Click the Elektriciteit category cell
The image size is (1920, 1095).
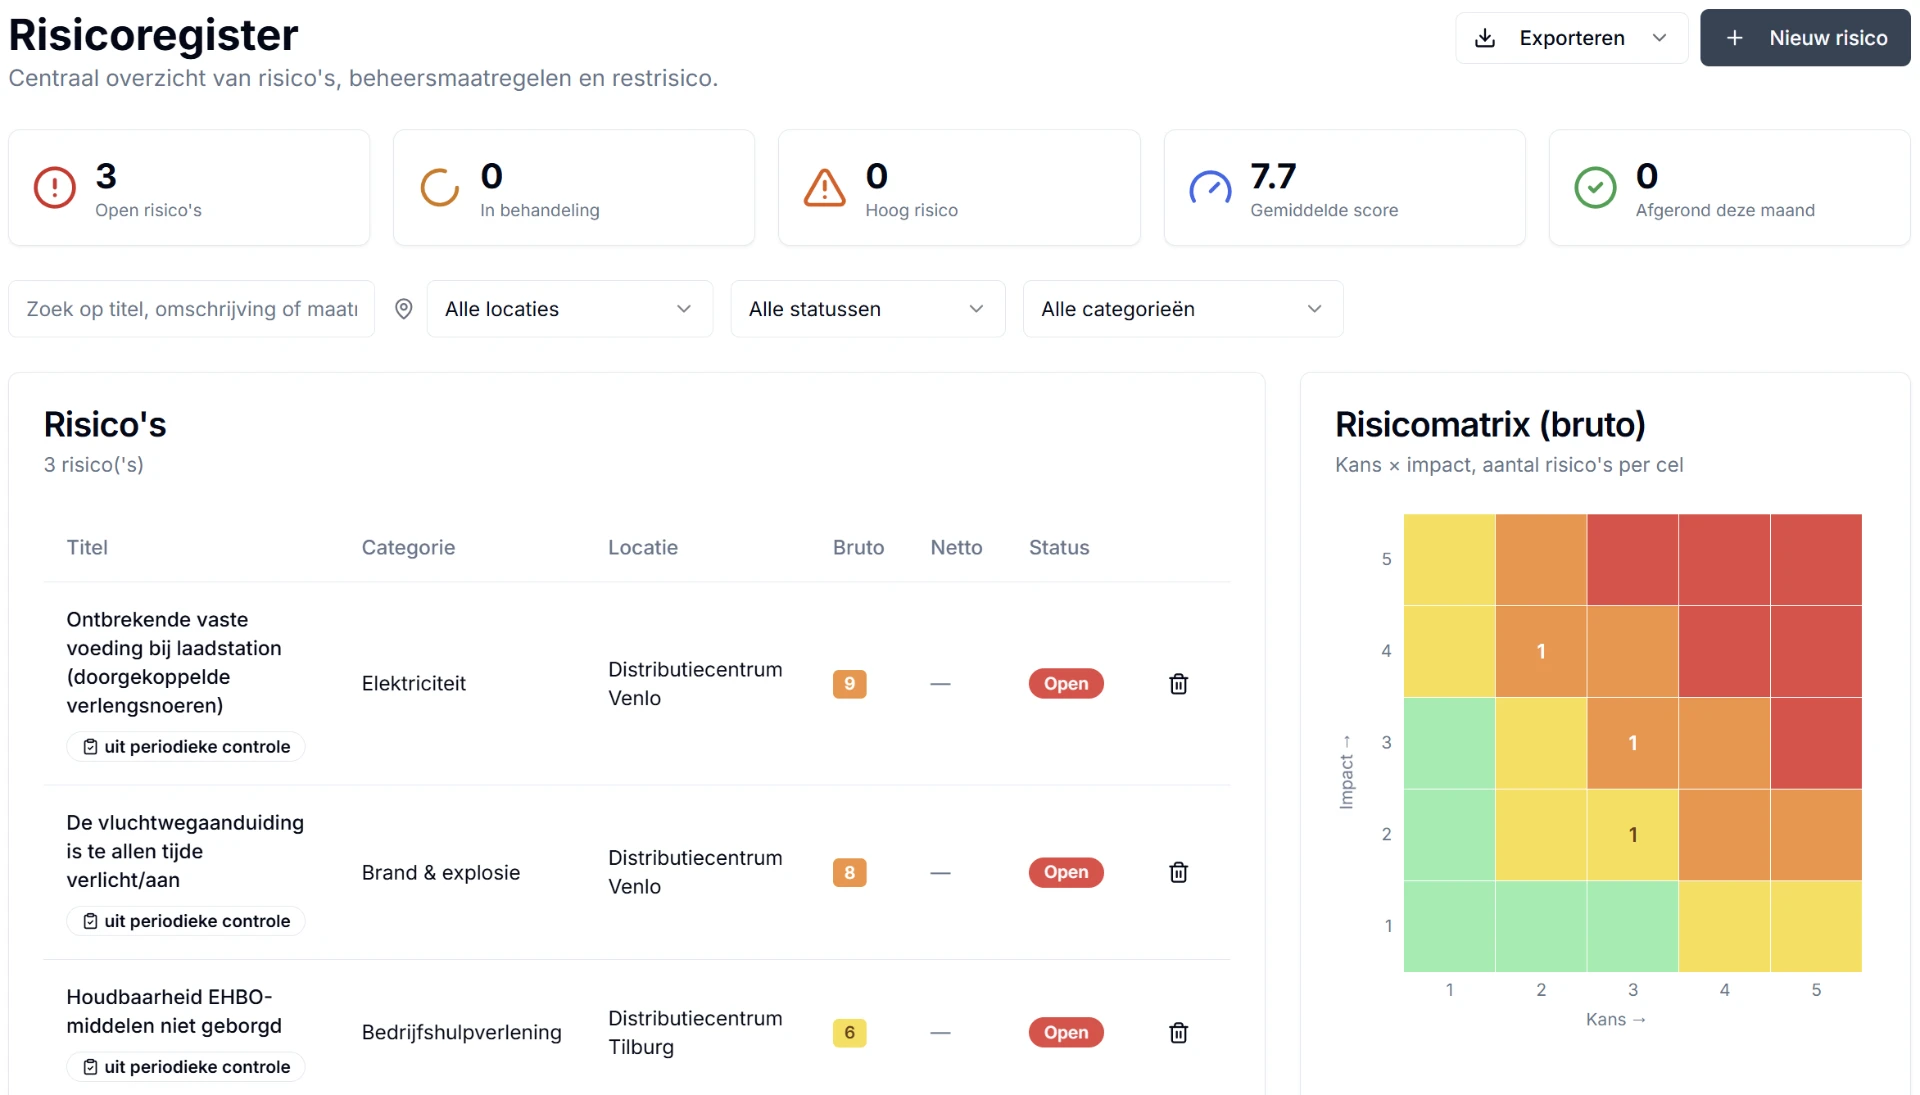pos(414,684)
